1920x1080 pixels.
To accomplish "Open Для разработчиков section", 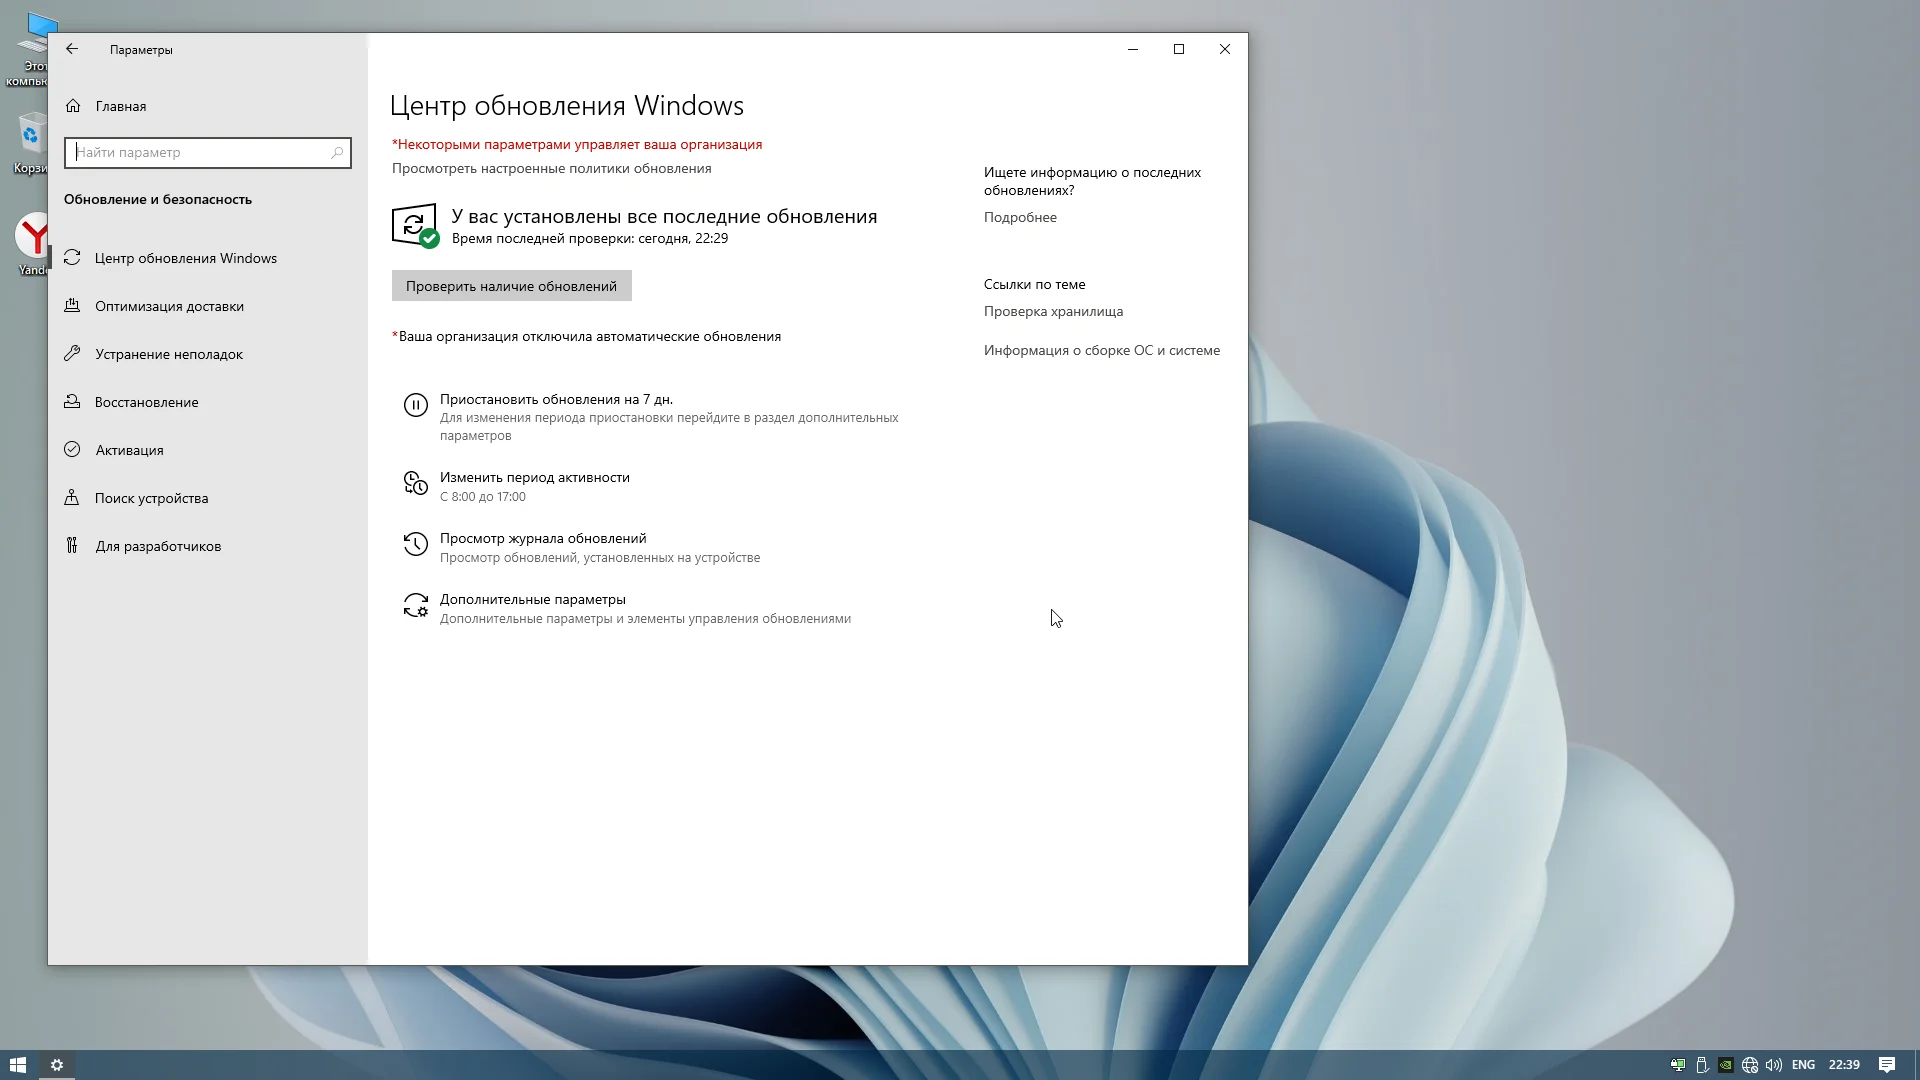I will (x=158, y=546).
